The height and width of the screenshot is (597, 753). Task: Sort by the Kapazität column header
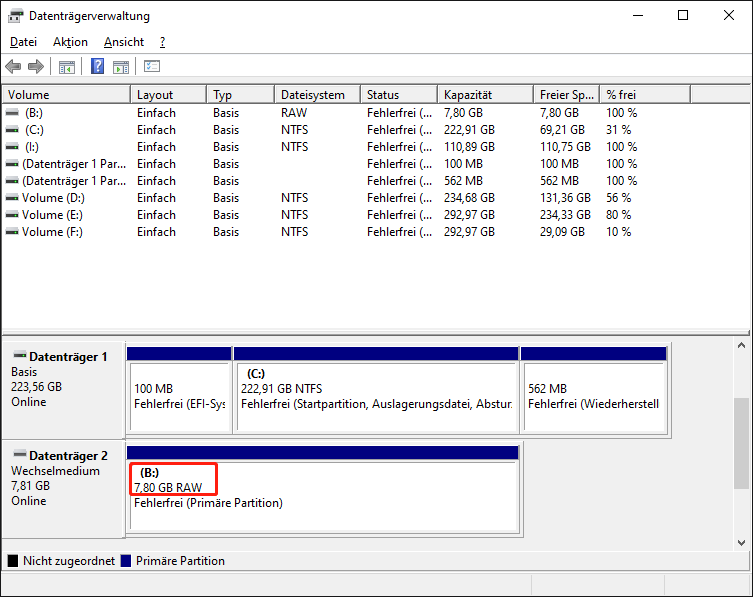486,95
